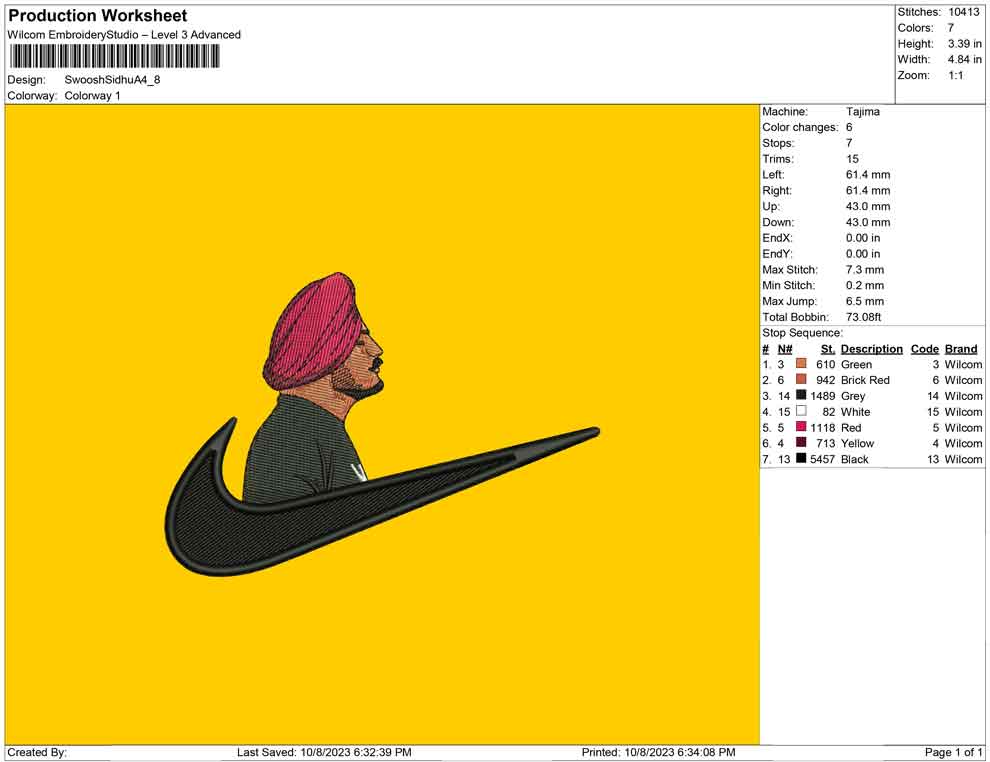Click the Green thread color swatch
The image size is (990, 762).
point(801,364)
